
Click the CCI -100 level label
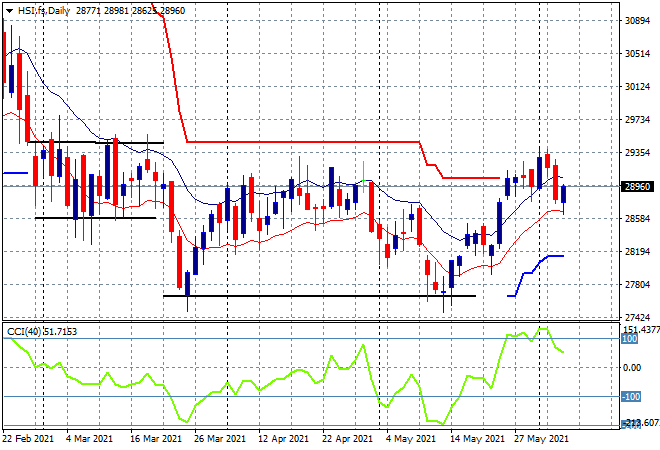[631, 397]
